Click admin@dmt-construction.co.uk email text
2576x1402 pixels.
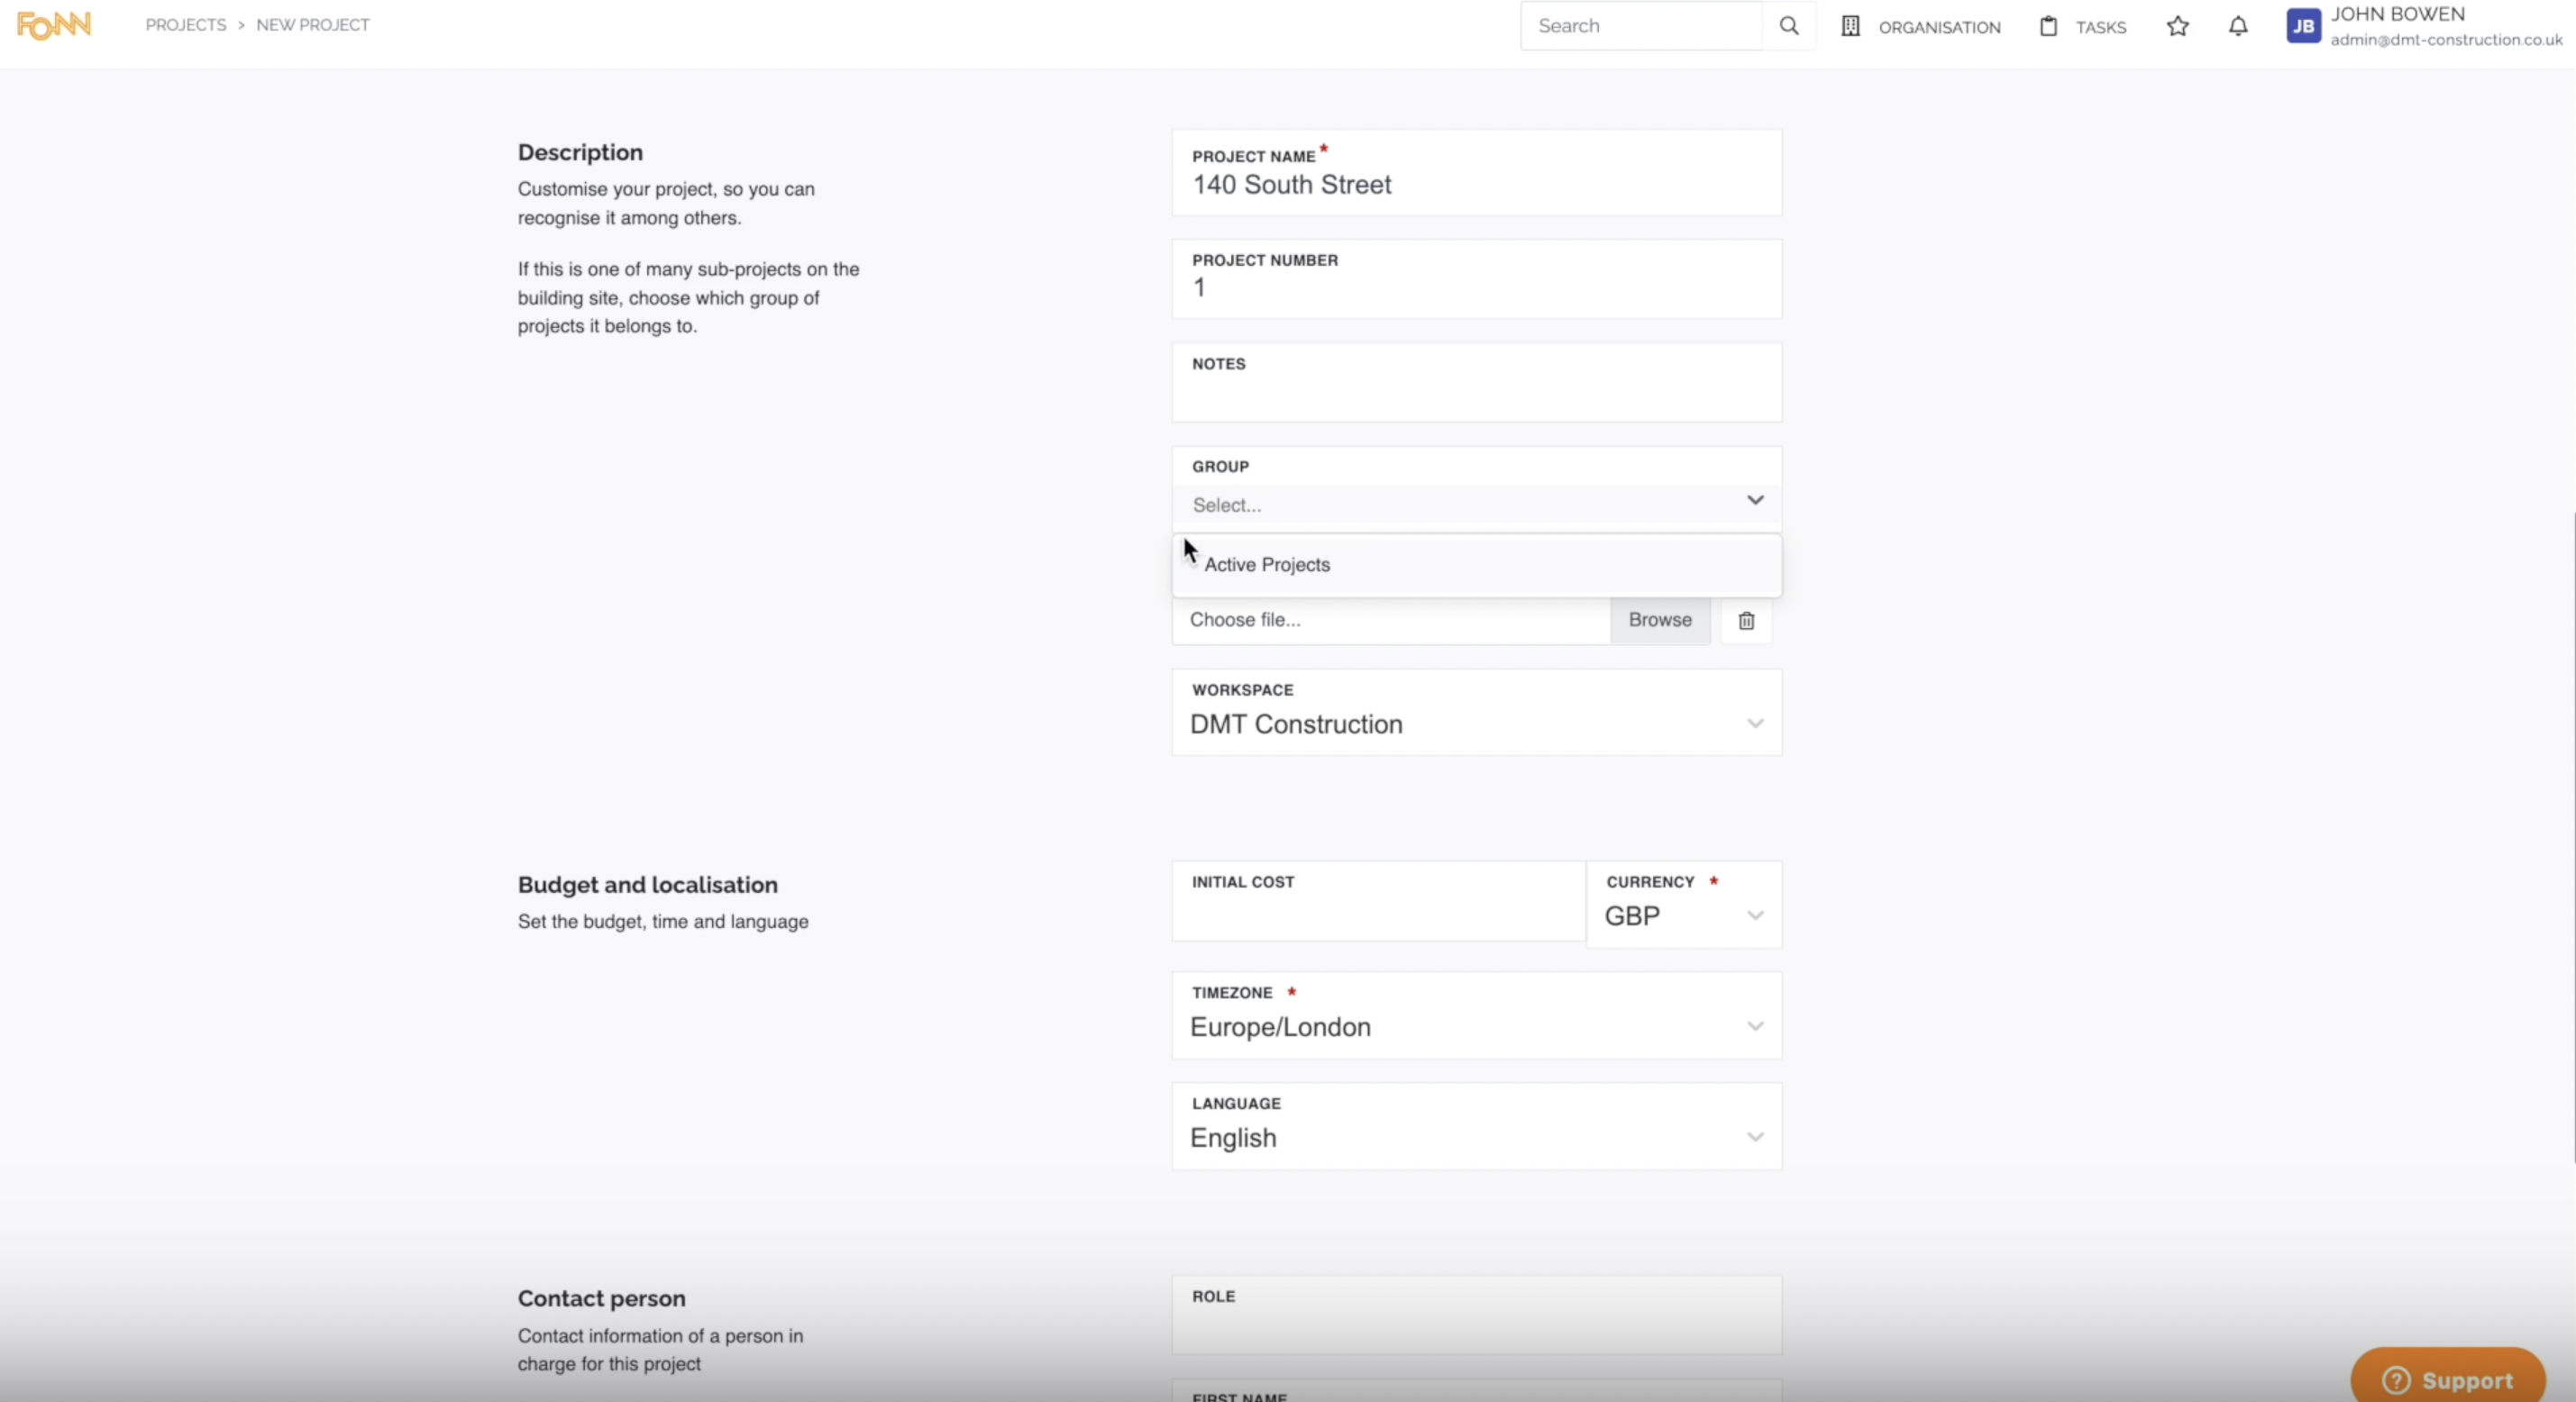pyautogui.click(x=2446, y=40)
